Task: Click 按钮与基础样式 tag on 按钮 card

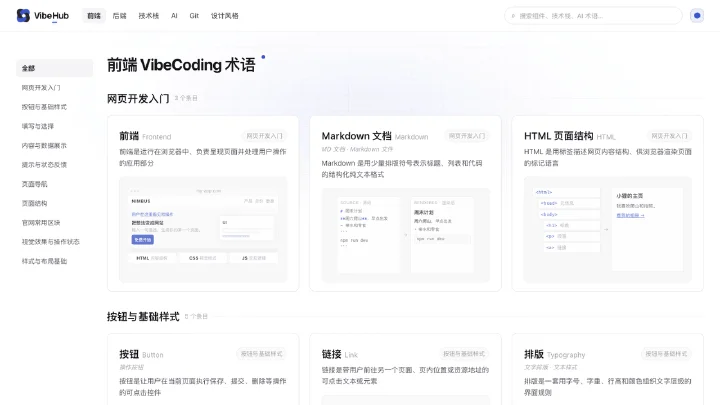Action: pos(262,354)
